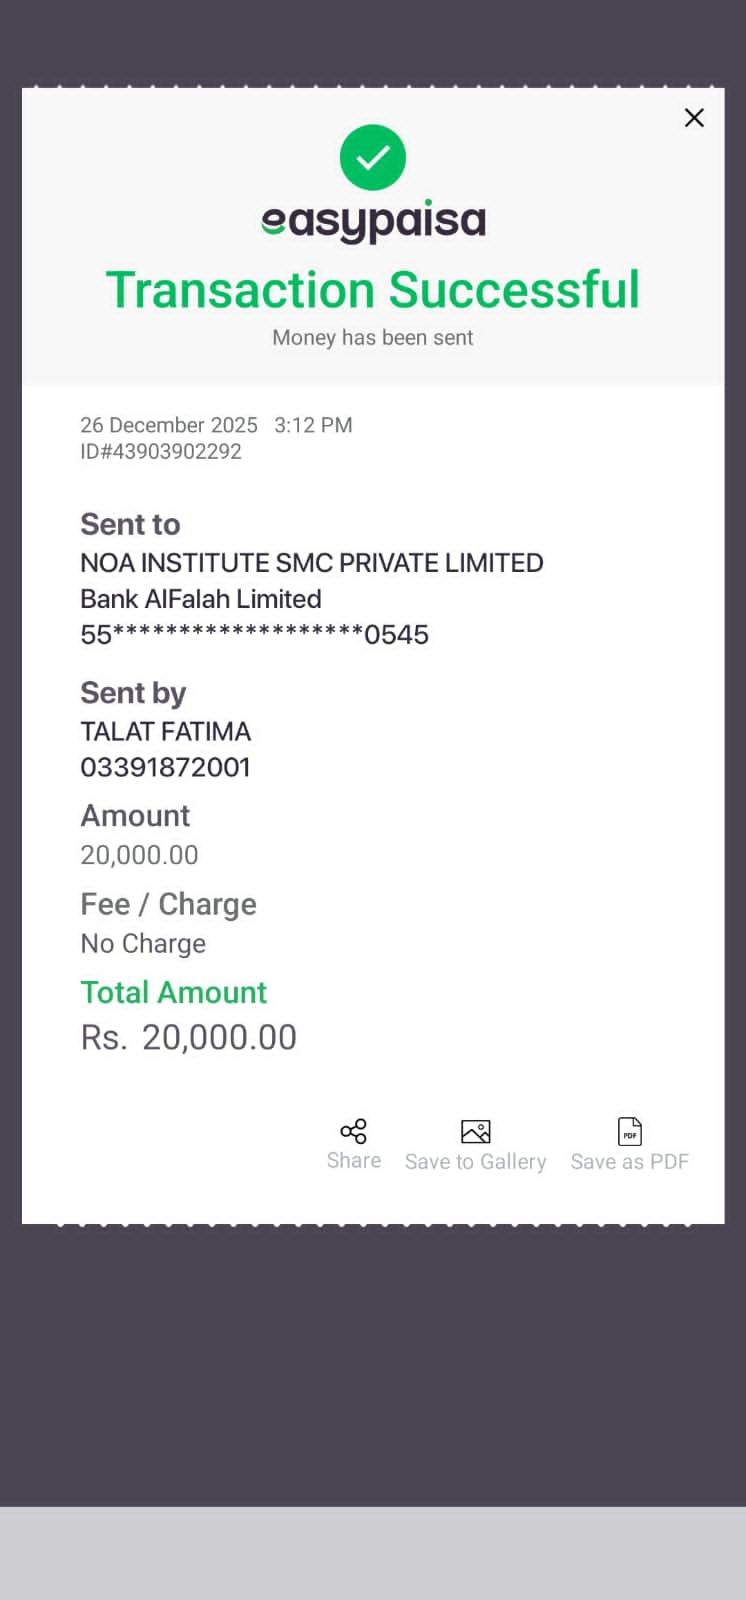
Task: Tap the Money has been sent subtitle
Action: coord(373,338)
